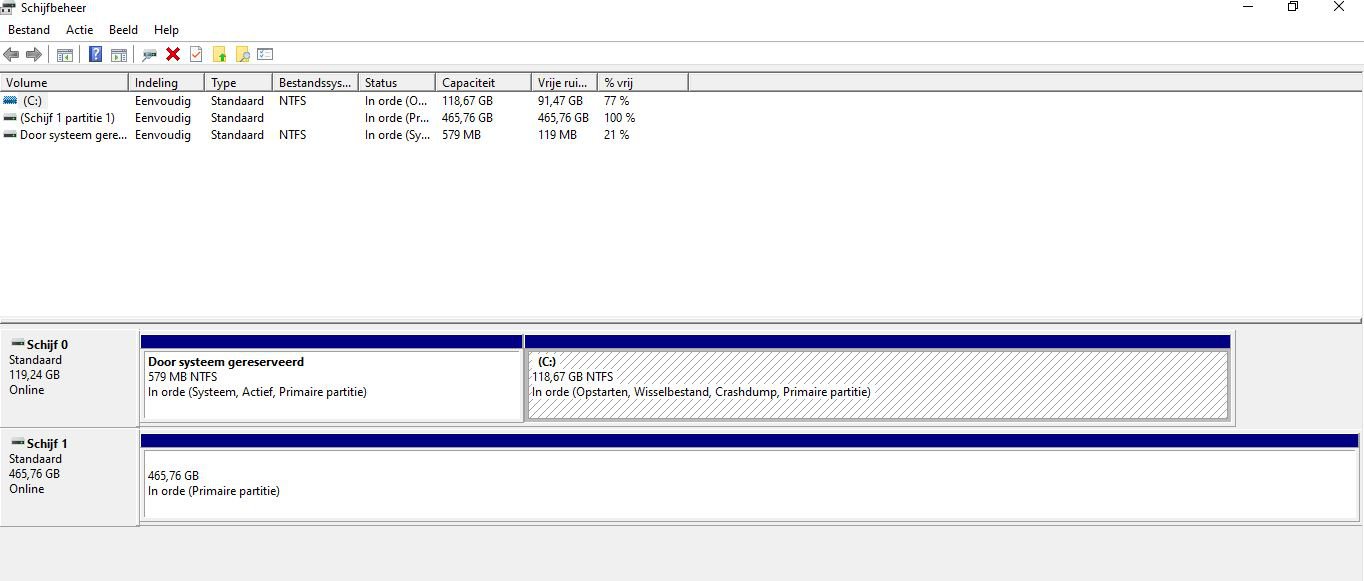The image size is (1364, 581).
Task: Select the Door systeem gereserveerd partition block
Action: pos(332,379)
